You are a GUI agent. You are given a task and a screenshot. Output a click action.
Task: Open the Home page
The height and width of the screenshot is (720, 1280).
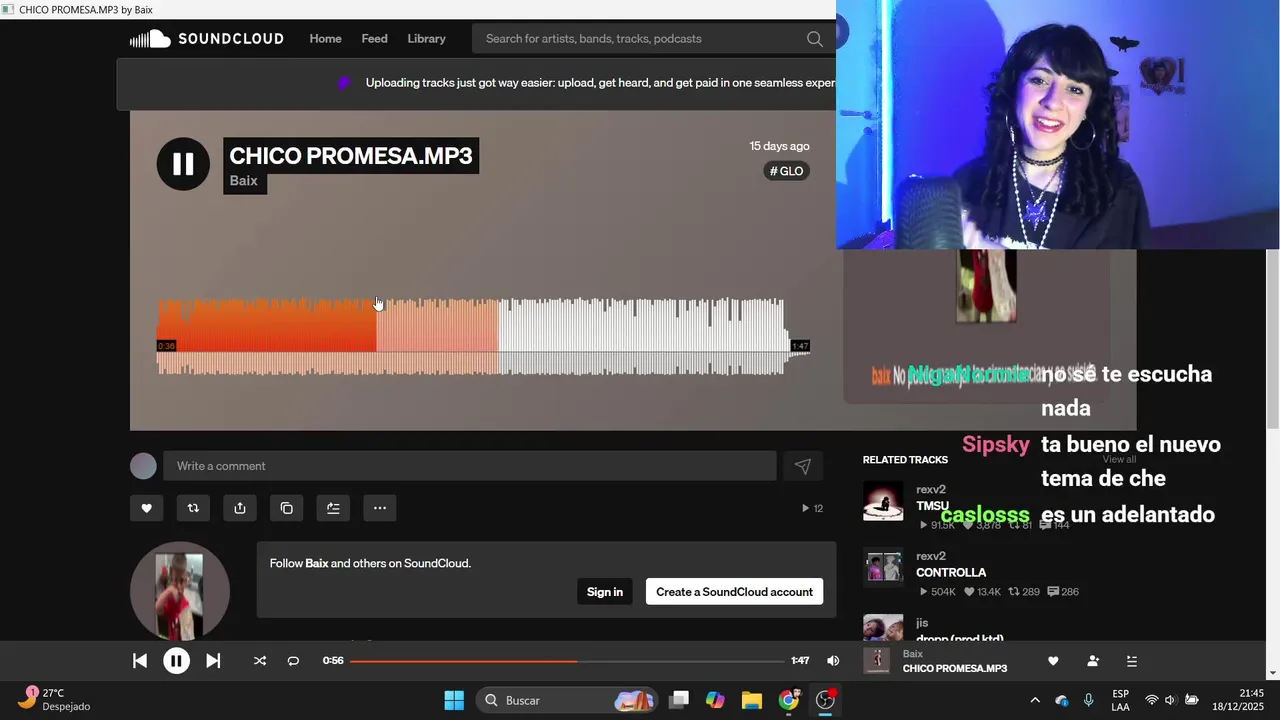click(x=325, y=39)
